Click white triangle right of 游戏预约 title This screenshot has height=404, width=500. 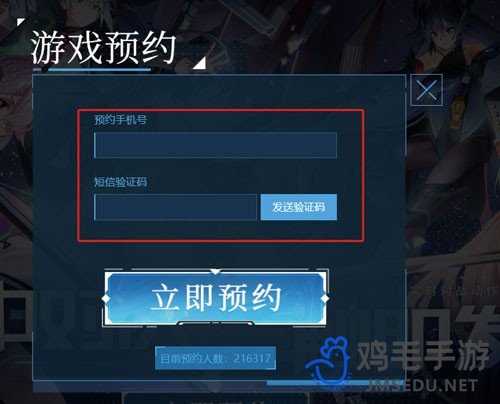coord(200,63)
